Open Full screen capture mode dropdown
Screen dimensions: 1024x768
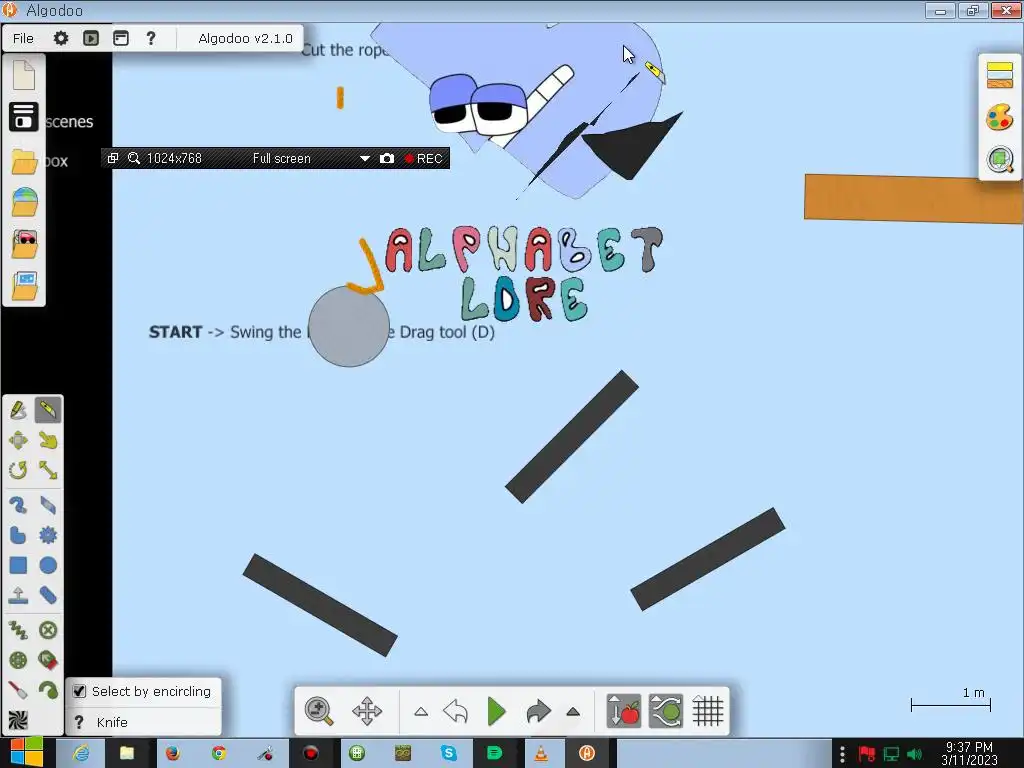point(364,159)
